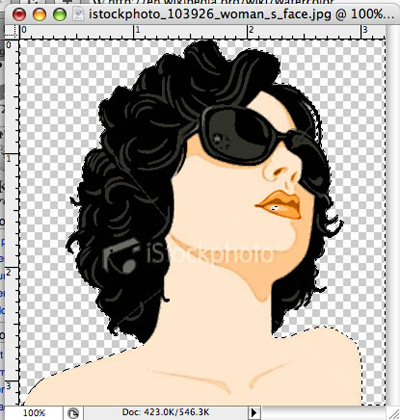Minimize the document with the yellow button
400x420 pixels.
(39, 15)
